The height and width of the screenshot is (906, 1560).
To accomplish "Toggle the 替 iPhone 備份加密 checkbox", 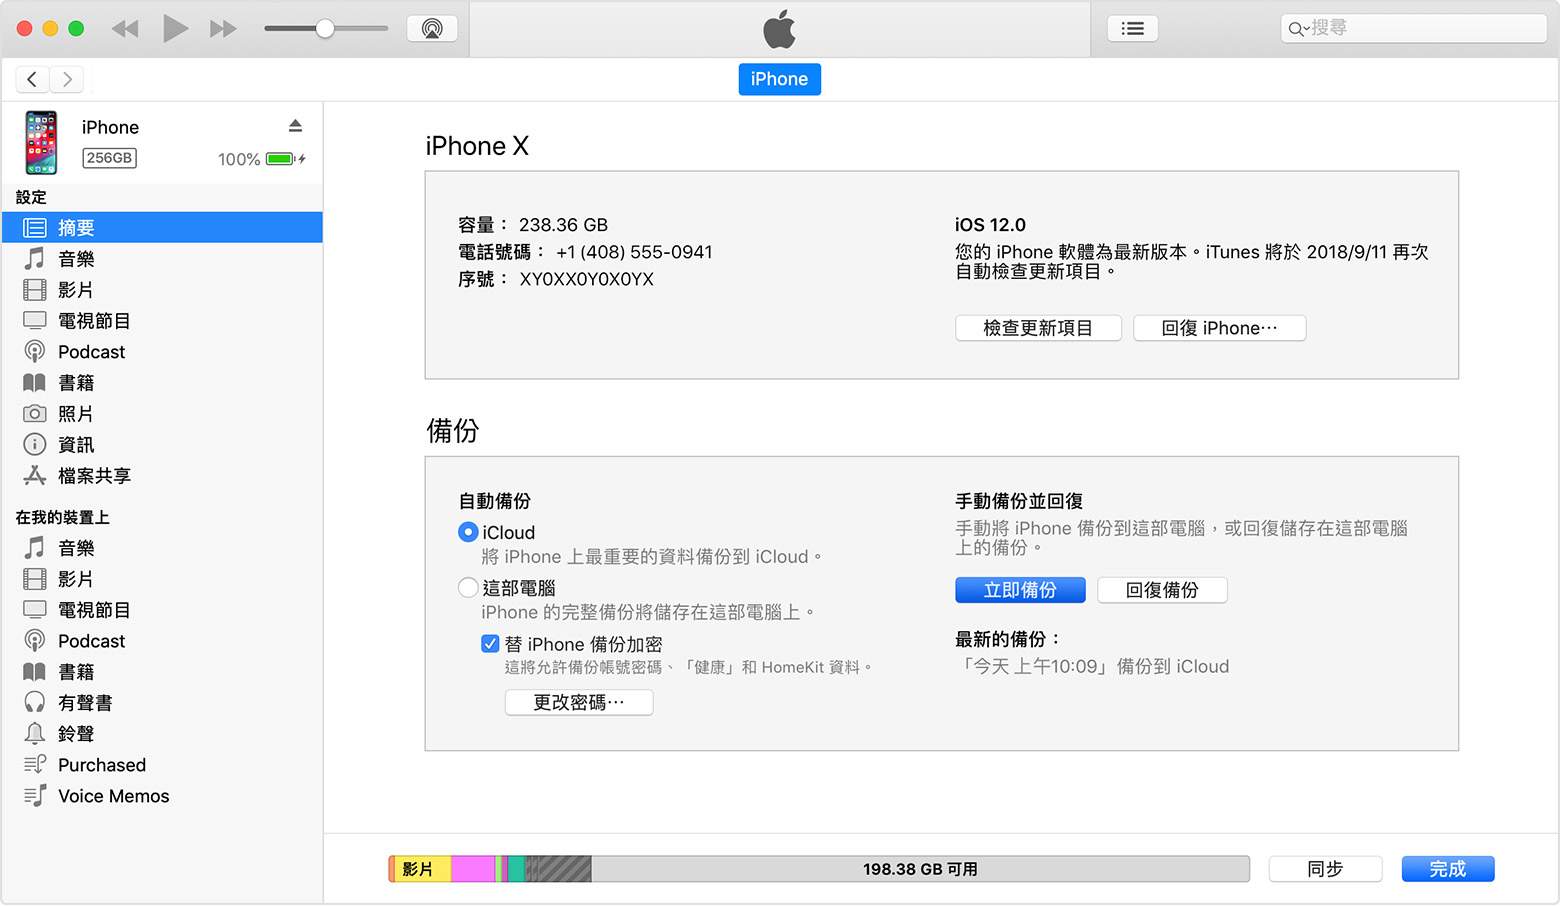I will pos(490,644).
